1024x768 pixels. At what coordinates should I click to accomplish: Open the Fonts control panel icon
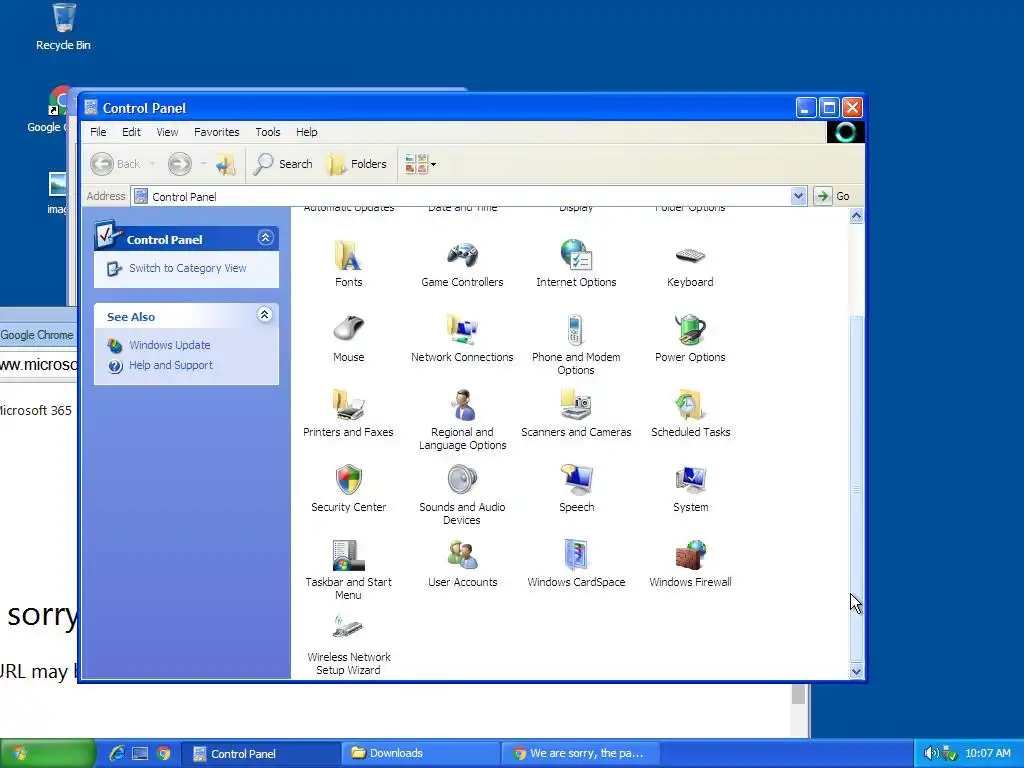pyautogui.click(x=348, y=264)
